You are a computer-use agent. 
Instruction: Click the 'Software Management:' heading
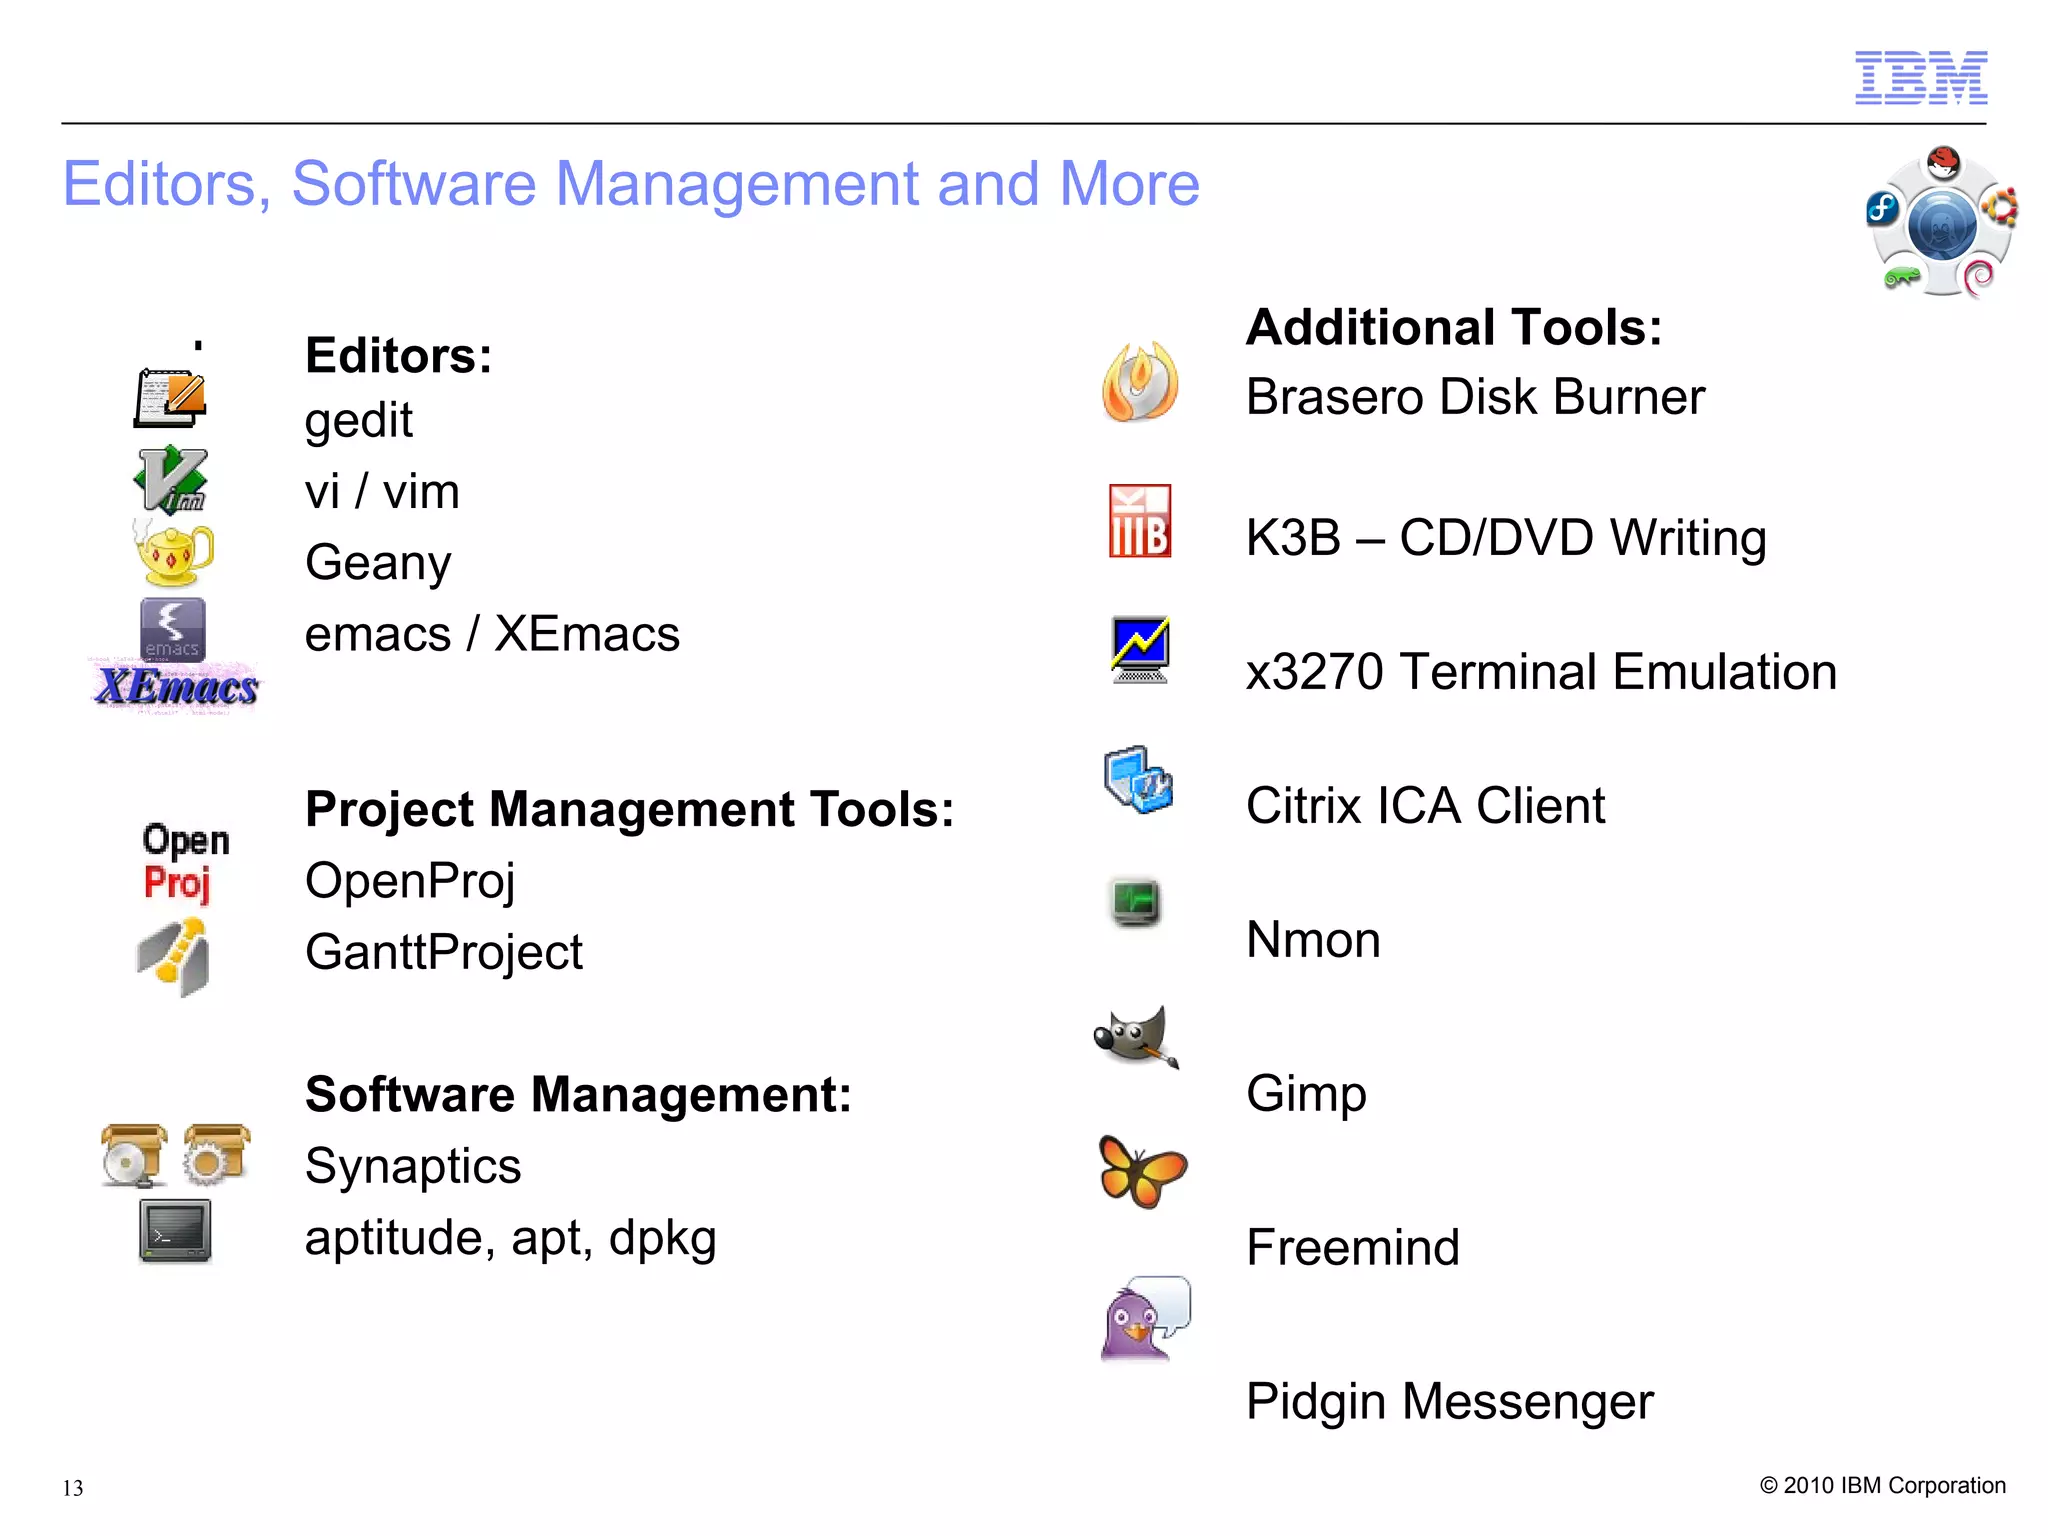point(579,1095)
